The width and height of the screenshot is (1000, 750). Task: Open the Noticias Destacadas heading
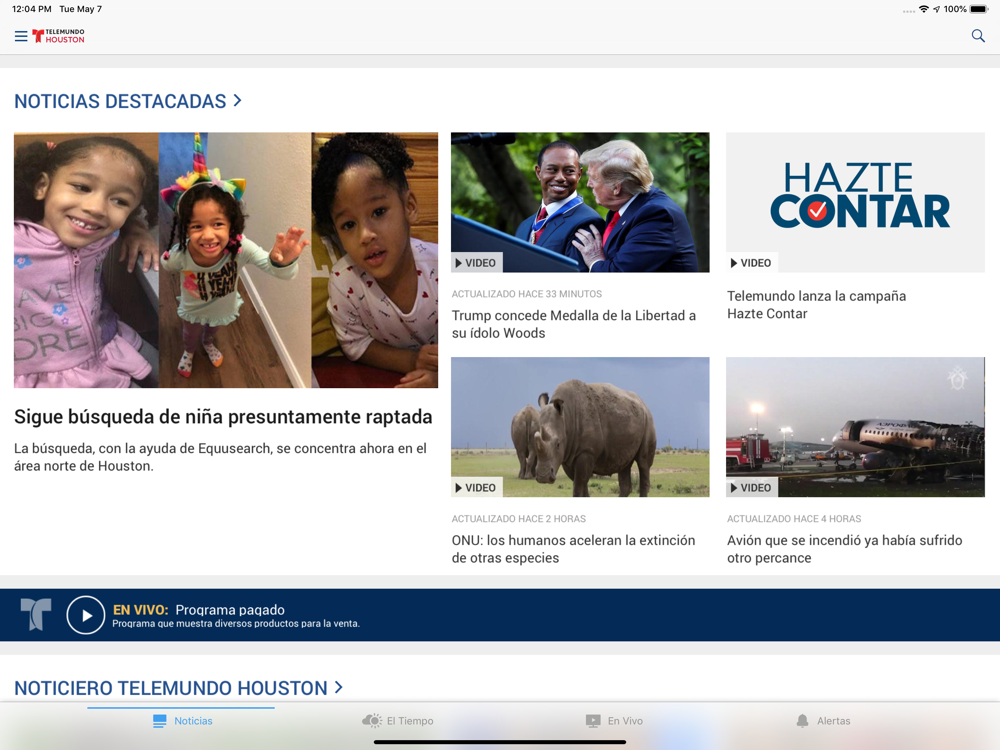tap(120, 101)
